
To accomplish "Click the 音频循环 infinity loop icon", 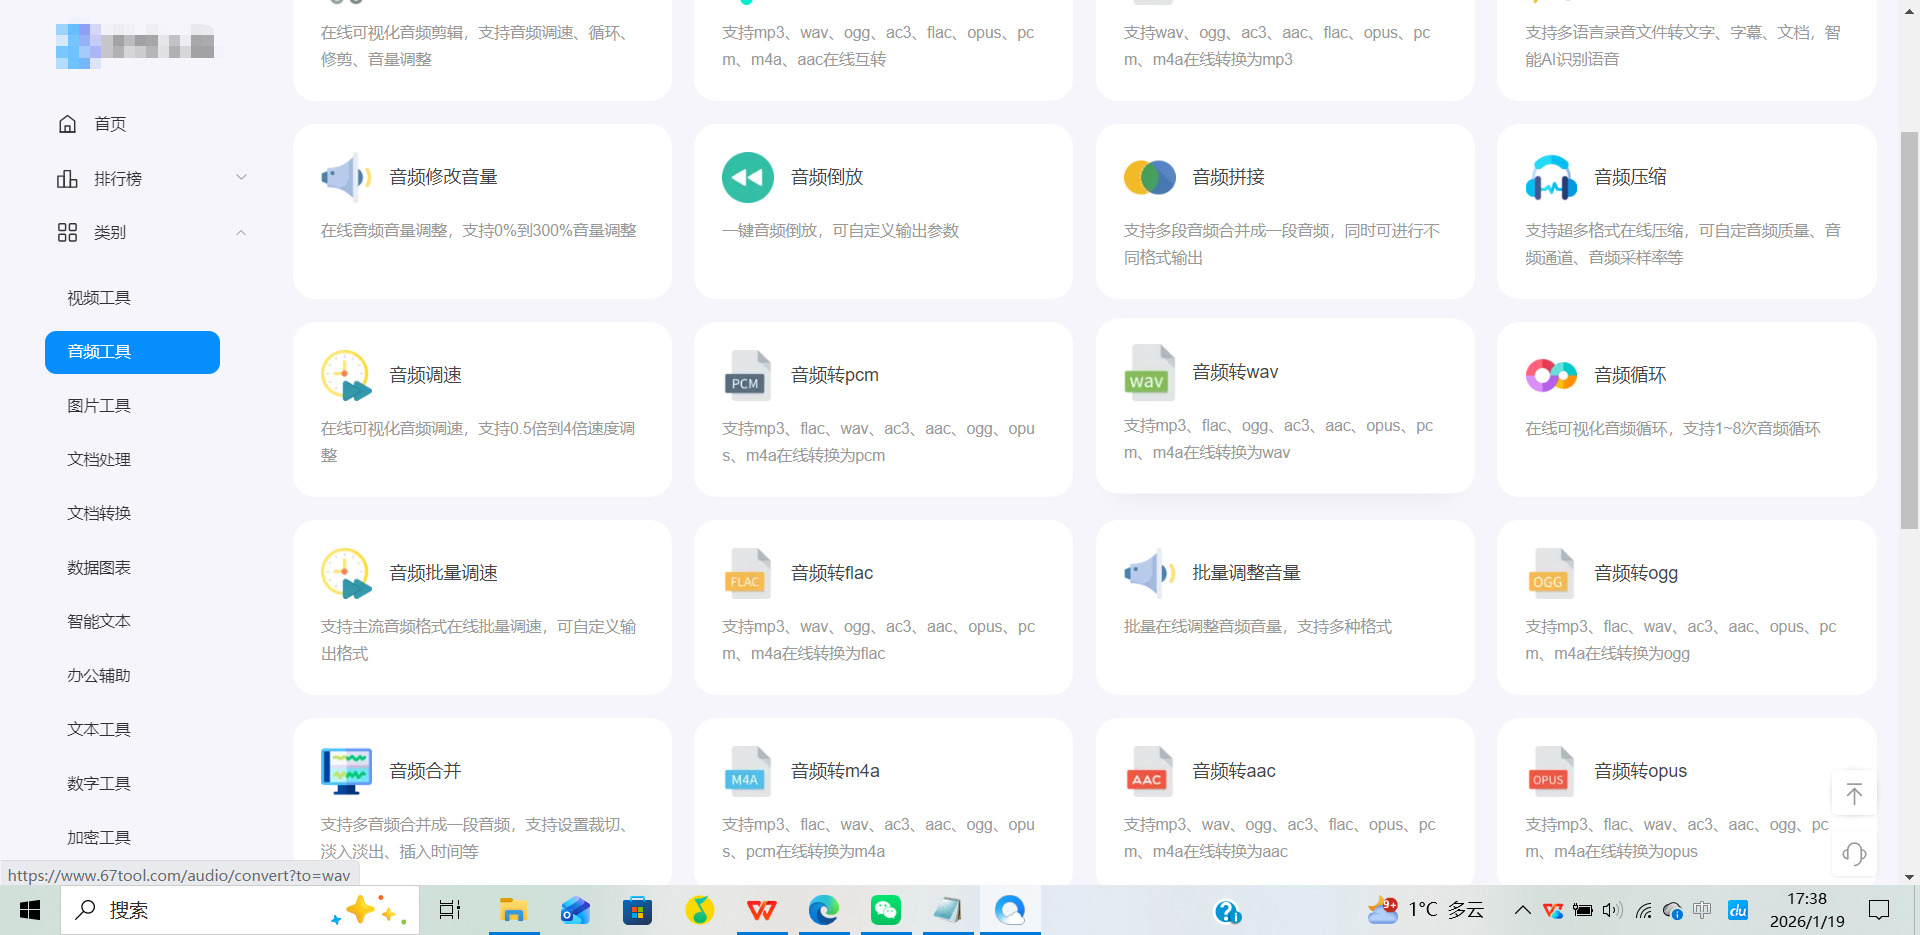I will (x=1550, y=376).
